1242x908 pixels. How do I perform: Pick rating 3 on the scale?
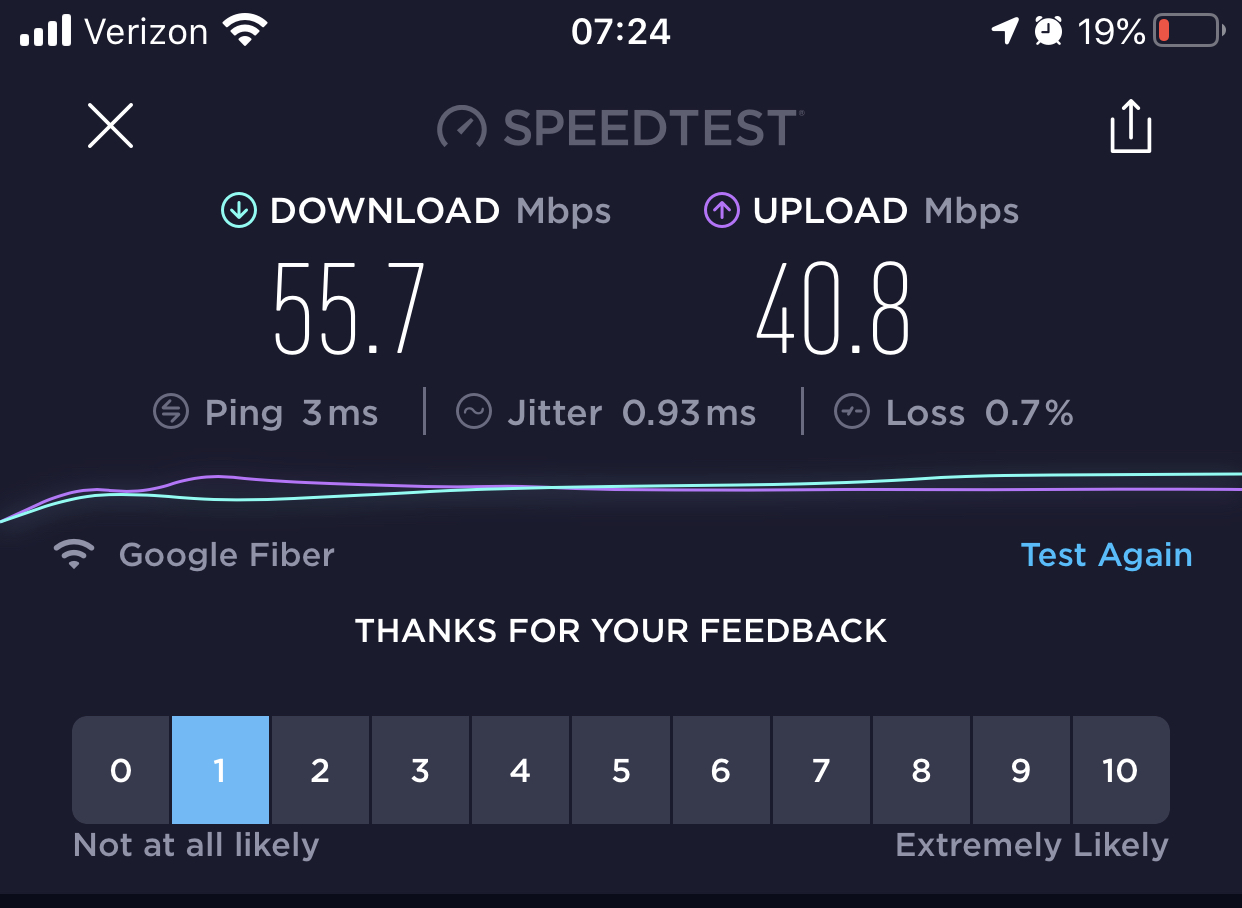pos(420,770)
